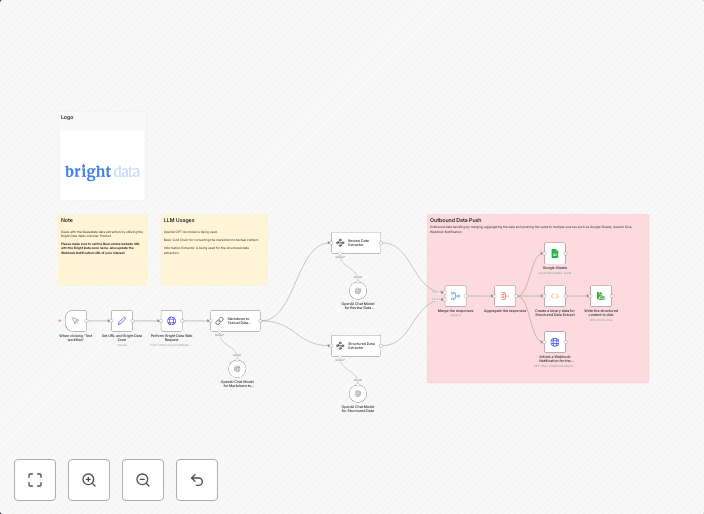Zoom out of the workflow canvas
Image resolution: width=704 pixels, height=514 pixels.
143,480
